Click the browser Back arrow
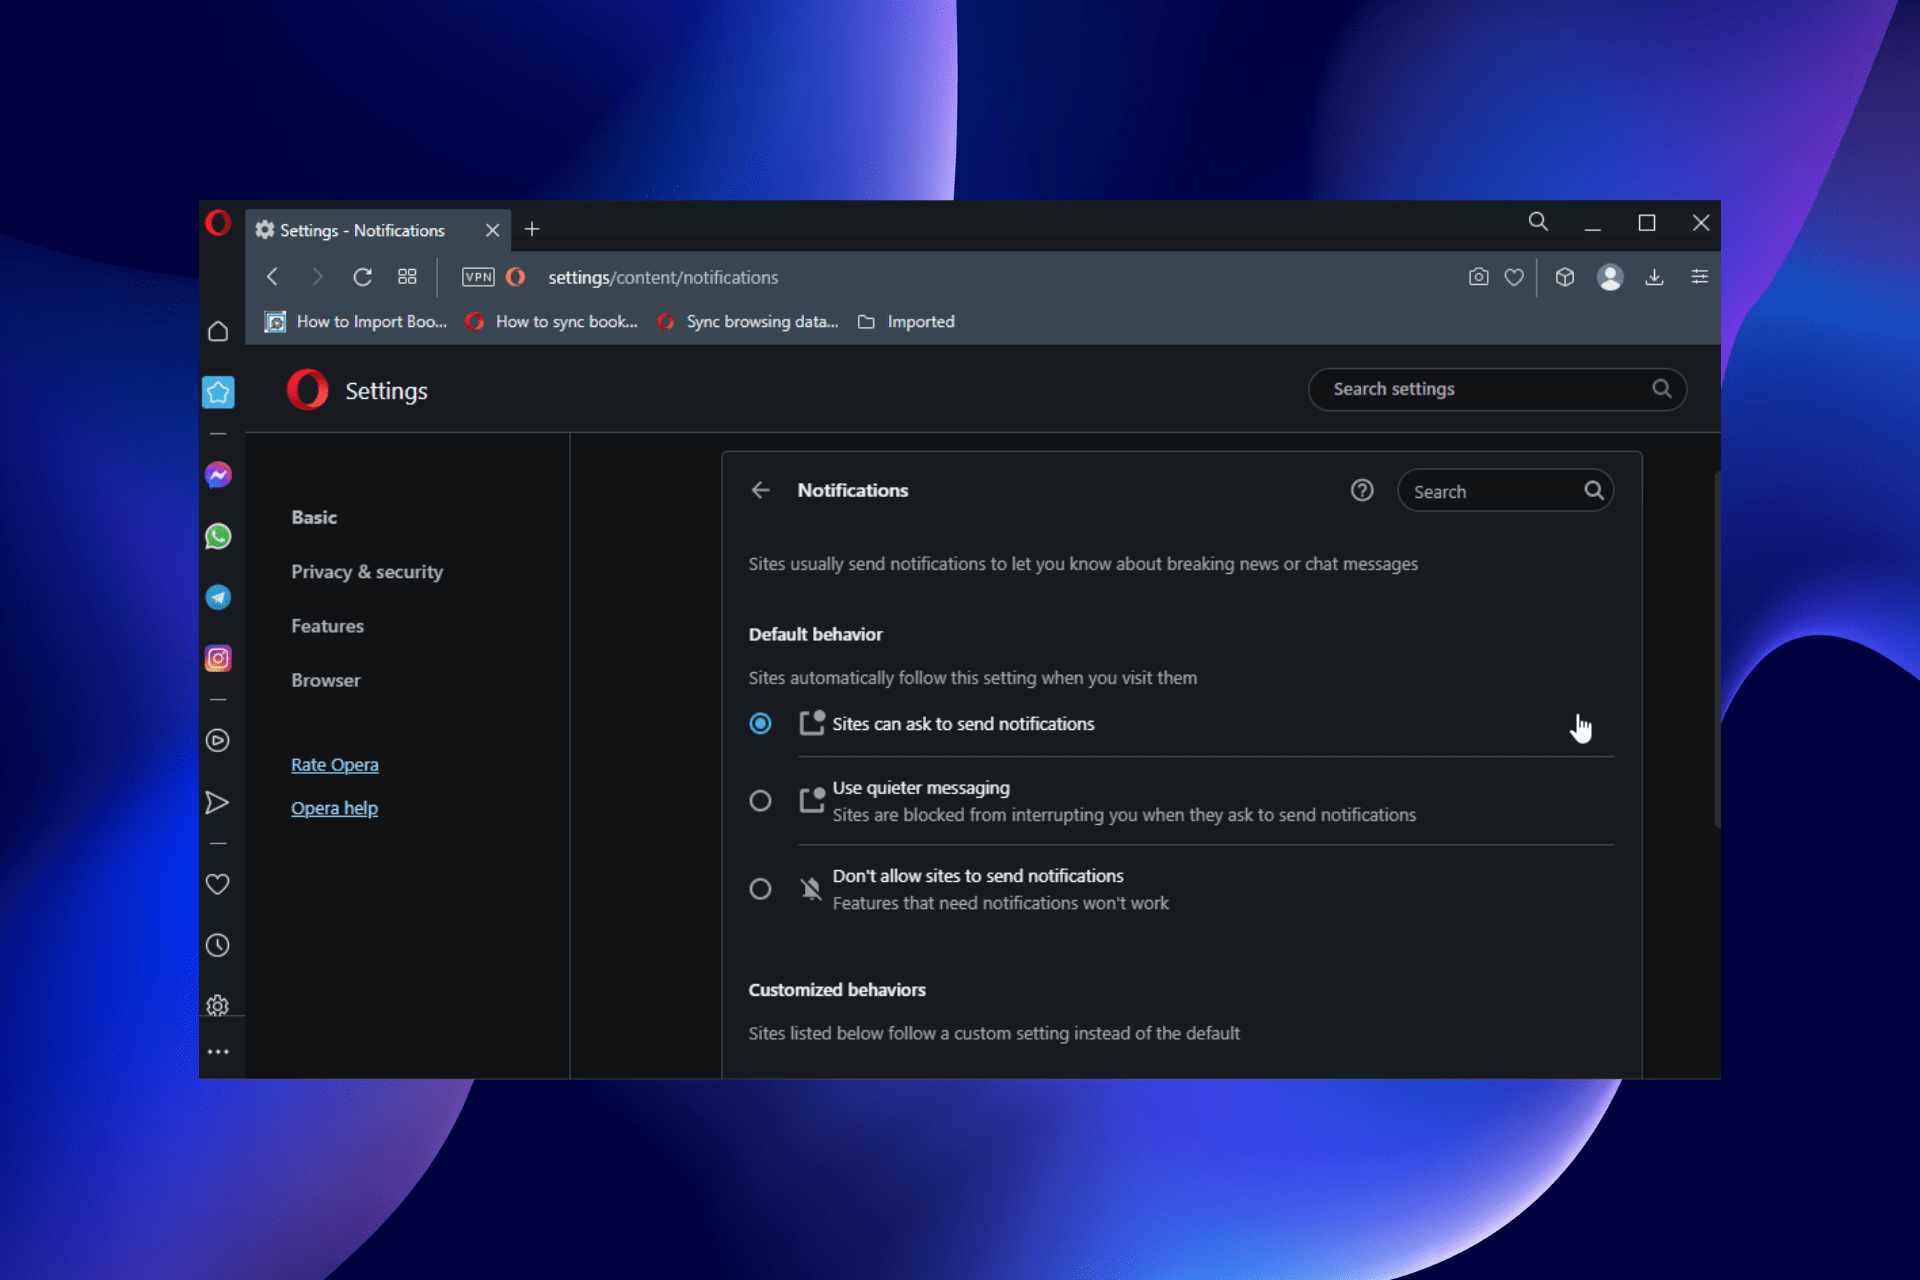1920x1280 pixels. point(272,277)
